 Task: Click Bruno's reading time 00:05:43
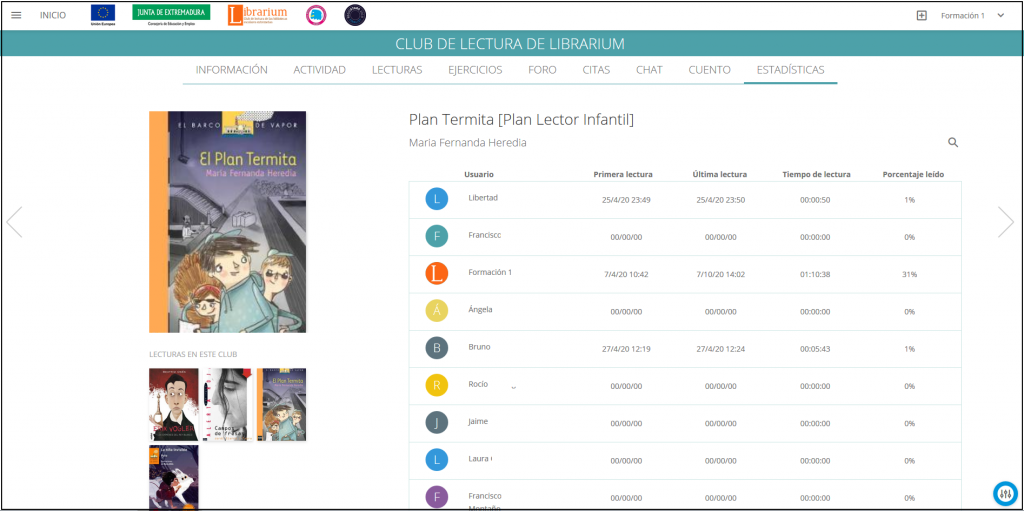click(815, 349)
